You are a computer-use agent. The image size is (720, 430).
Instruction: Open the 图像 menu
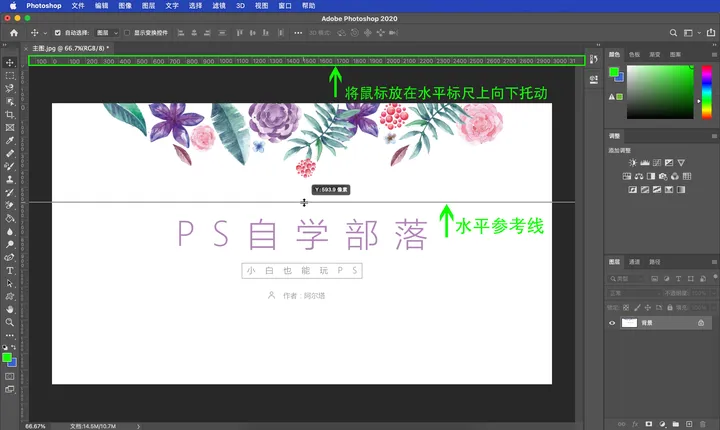[x=125, y=6]
